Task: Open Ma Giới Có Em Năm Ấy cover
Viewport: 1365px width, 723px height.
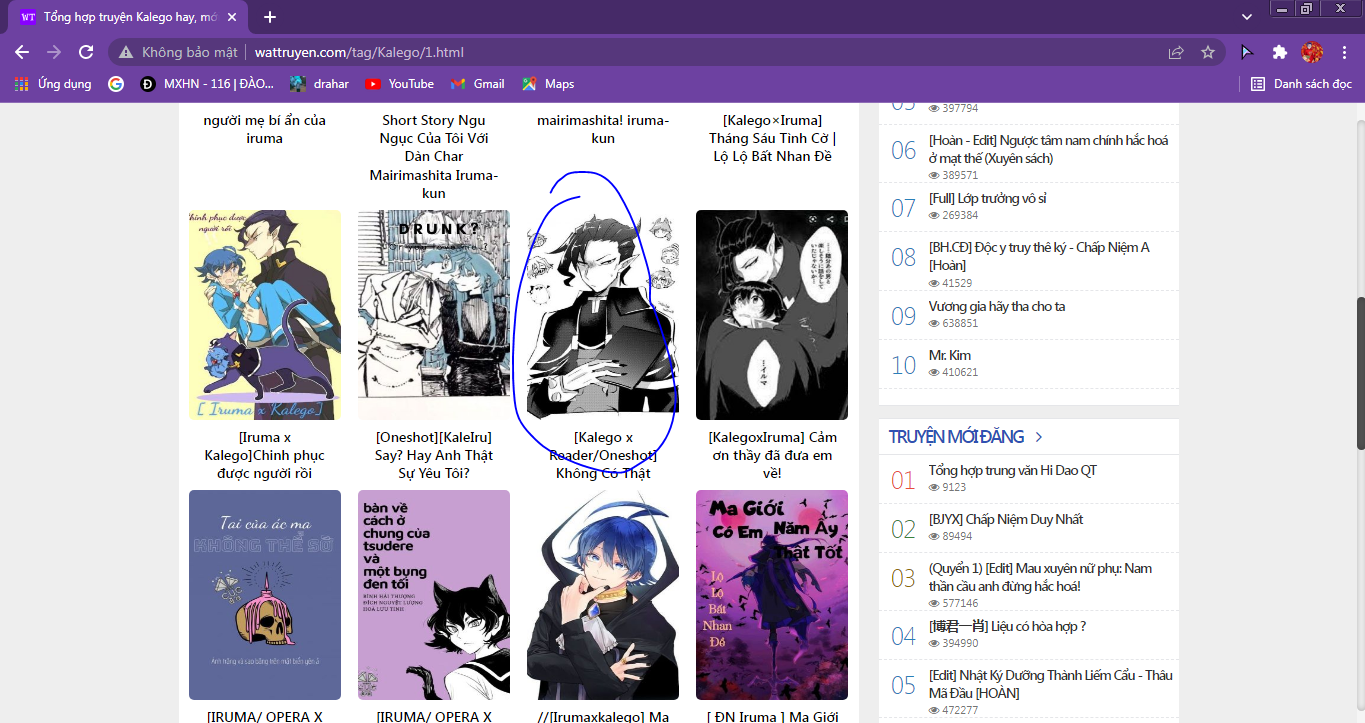Action: pyautogui.click(x=772, y=595)
